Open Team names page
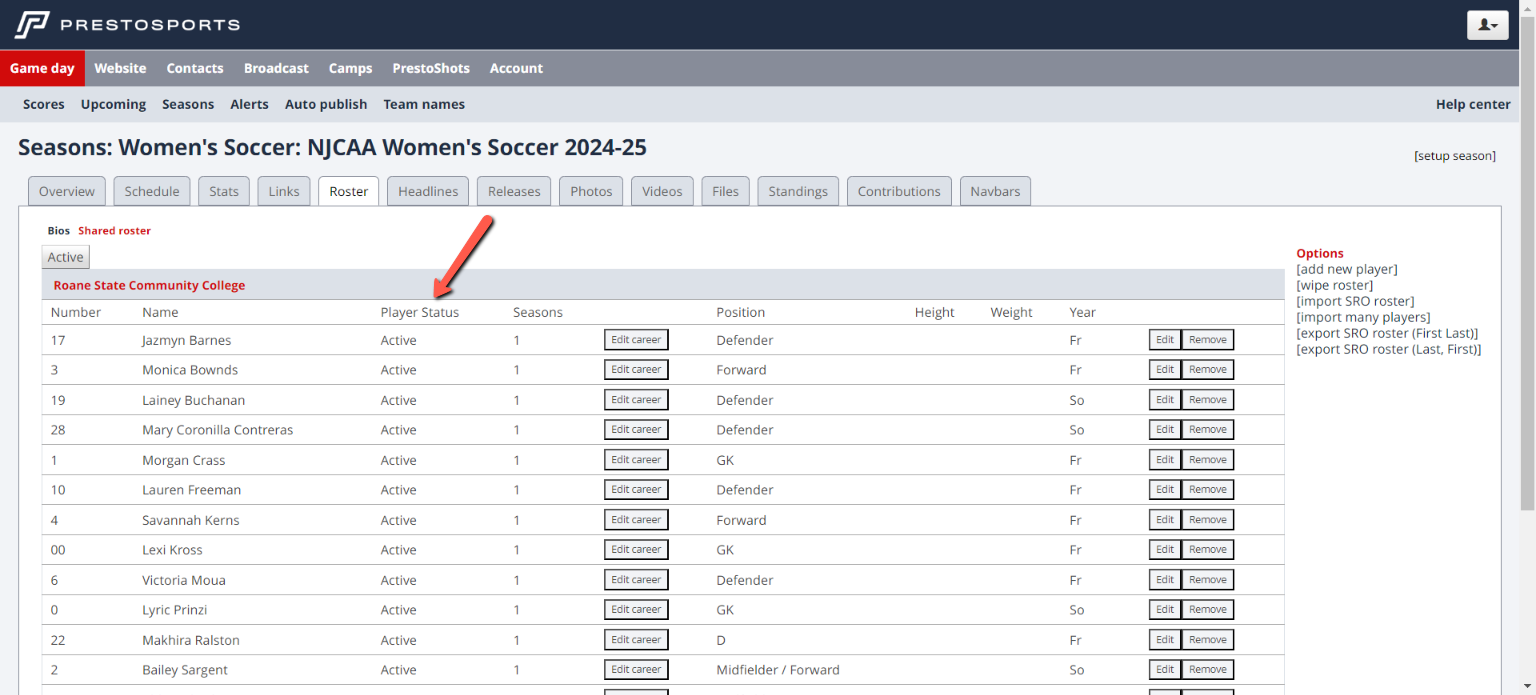1536x695 pixels. tap(424, 104)
